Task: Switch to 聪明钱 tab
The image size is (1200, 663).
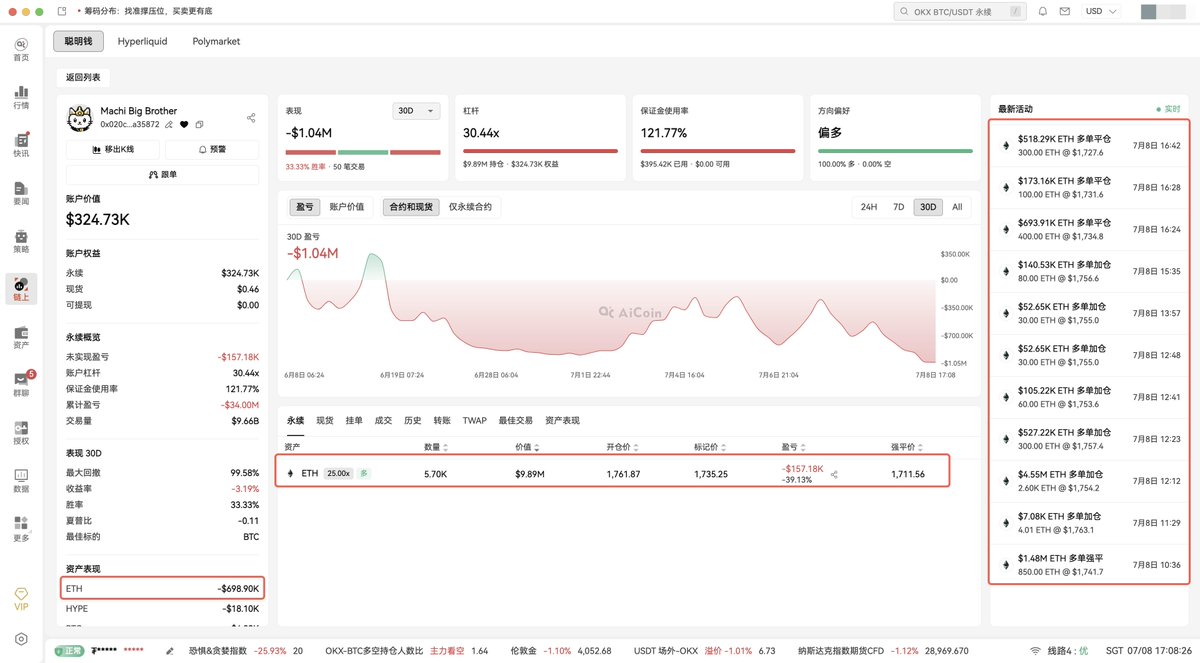Action: [x=78, y=41]
